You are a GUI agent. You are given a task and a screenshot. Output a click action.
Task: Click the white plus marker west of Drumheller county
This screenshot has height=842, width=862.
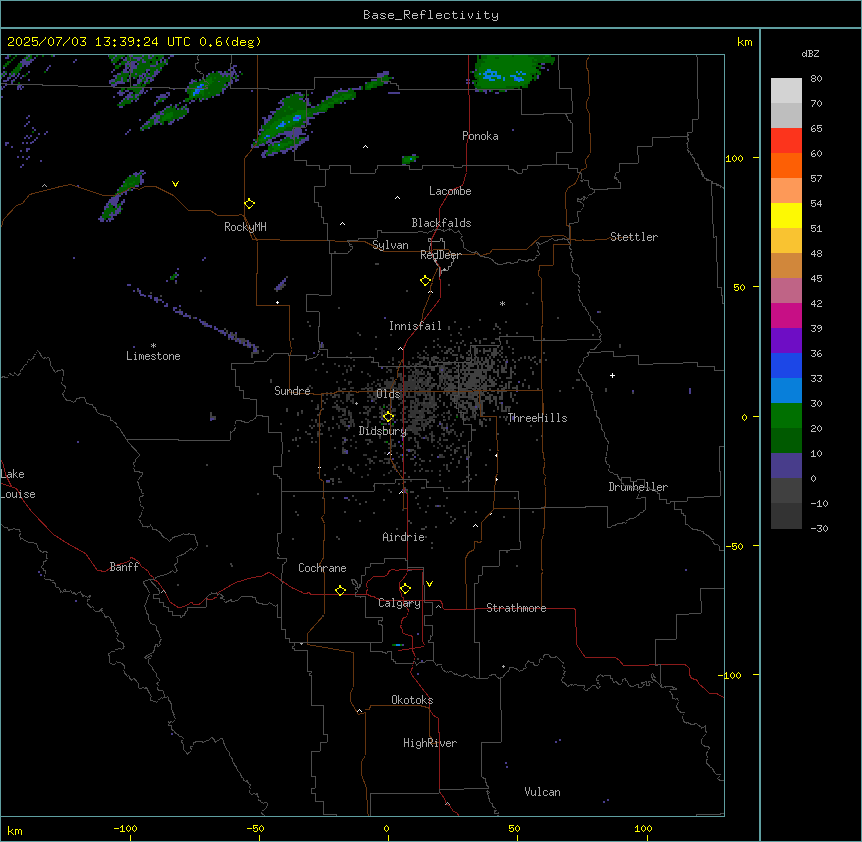click(x=612, y=375)
